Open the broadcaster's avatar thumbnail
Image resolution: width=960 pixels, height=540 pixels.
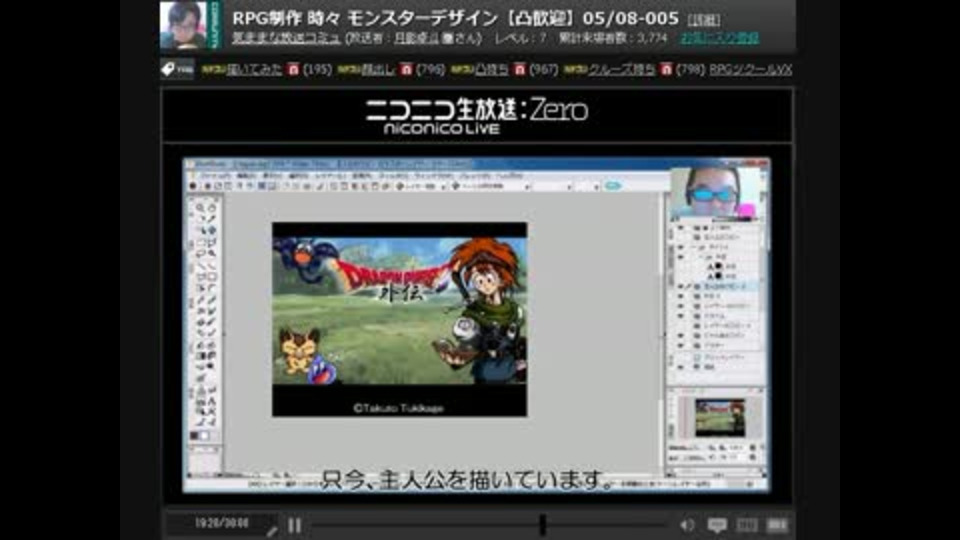[183, 25]
